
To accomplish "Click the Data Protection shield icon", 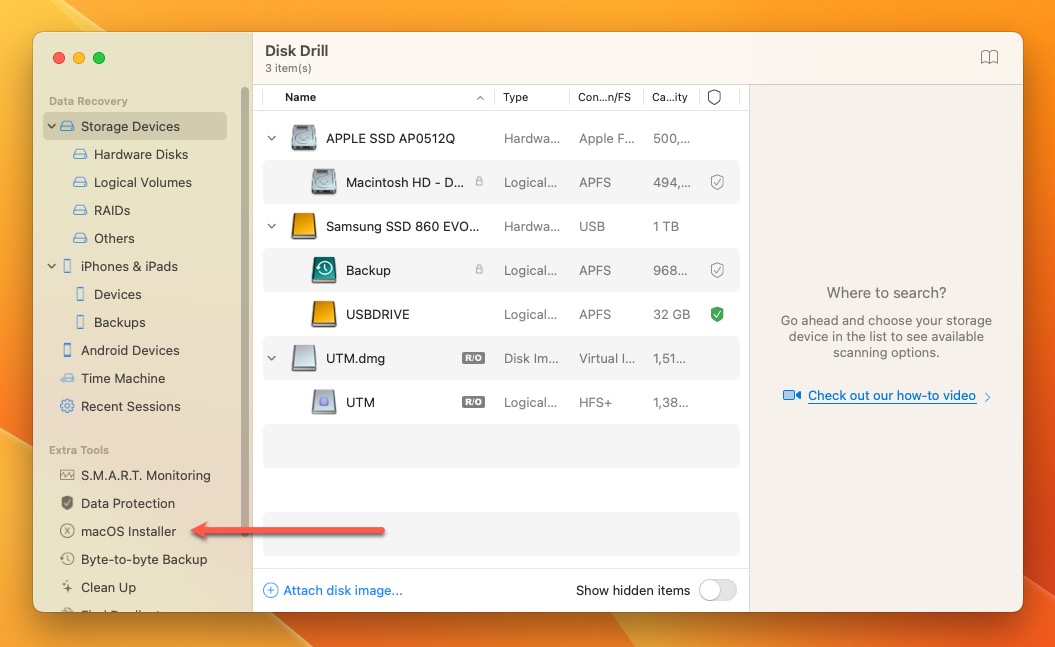I will coord(67,503).
